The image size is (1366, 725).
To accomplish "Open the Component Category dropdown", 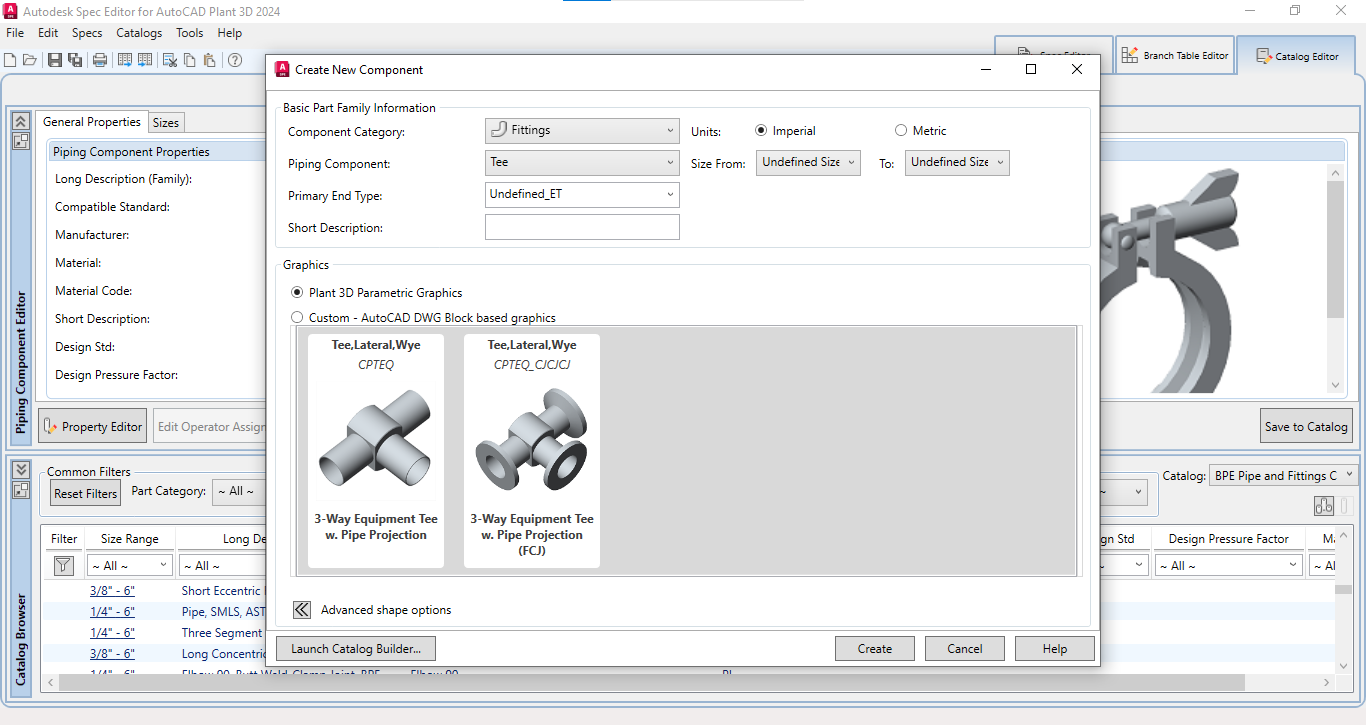I will (582, 130).
